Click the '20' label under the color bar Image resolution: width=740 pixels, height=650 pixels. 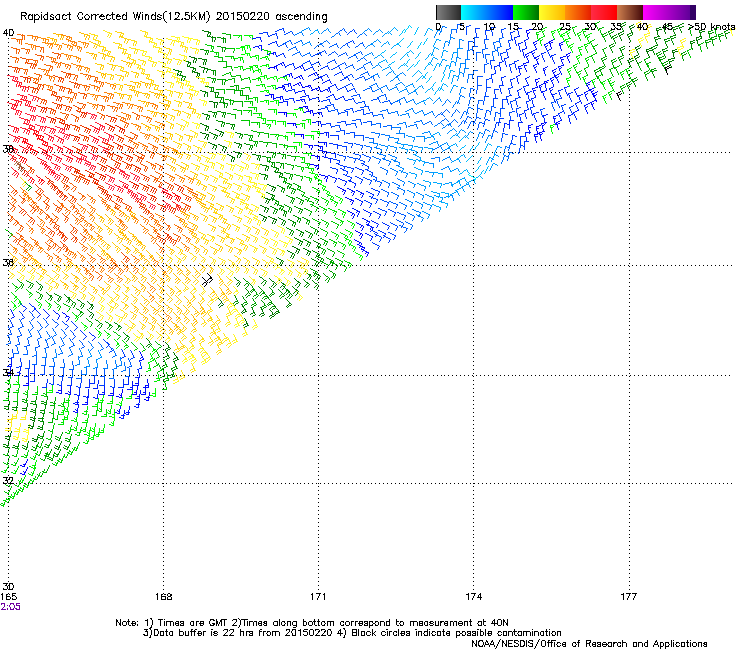(538, 26)
